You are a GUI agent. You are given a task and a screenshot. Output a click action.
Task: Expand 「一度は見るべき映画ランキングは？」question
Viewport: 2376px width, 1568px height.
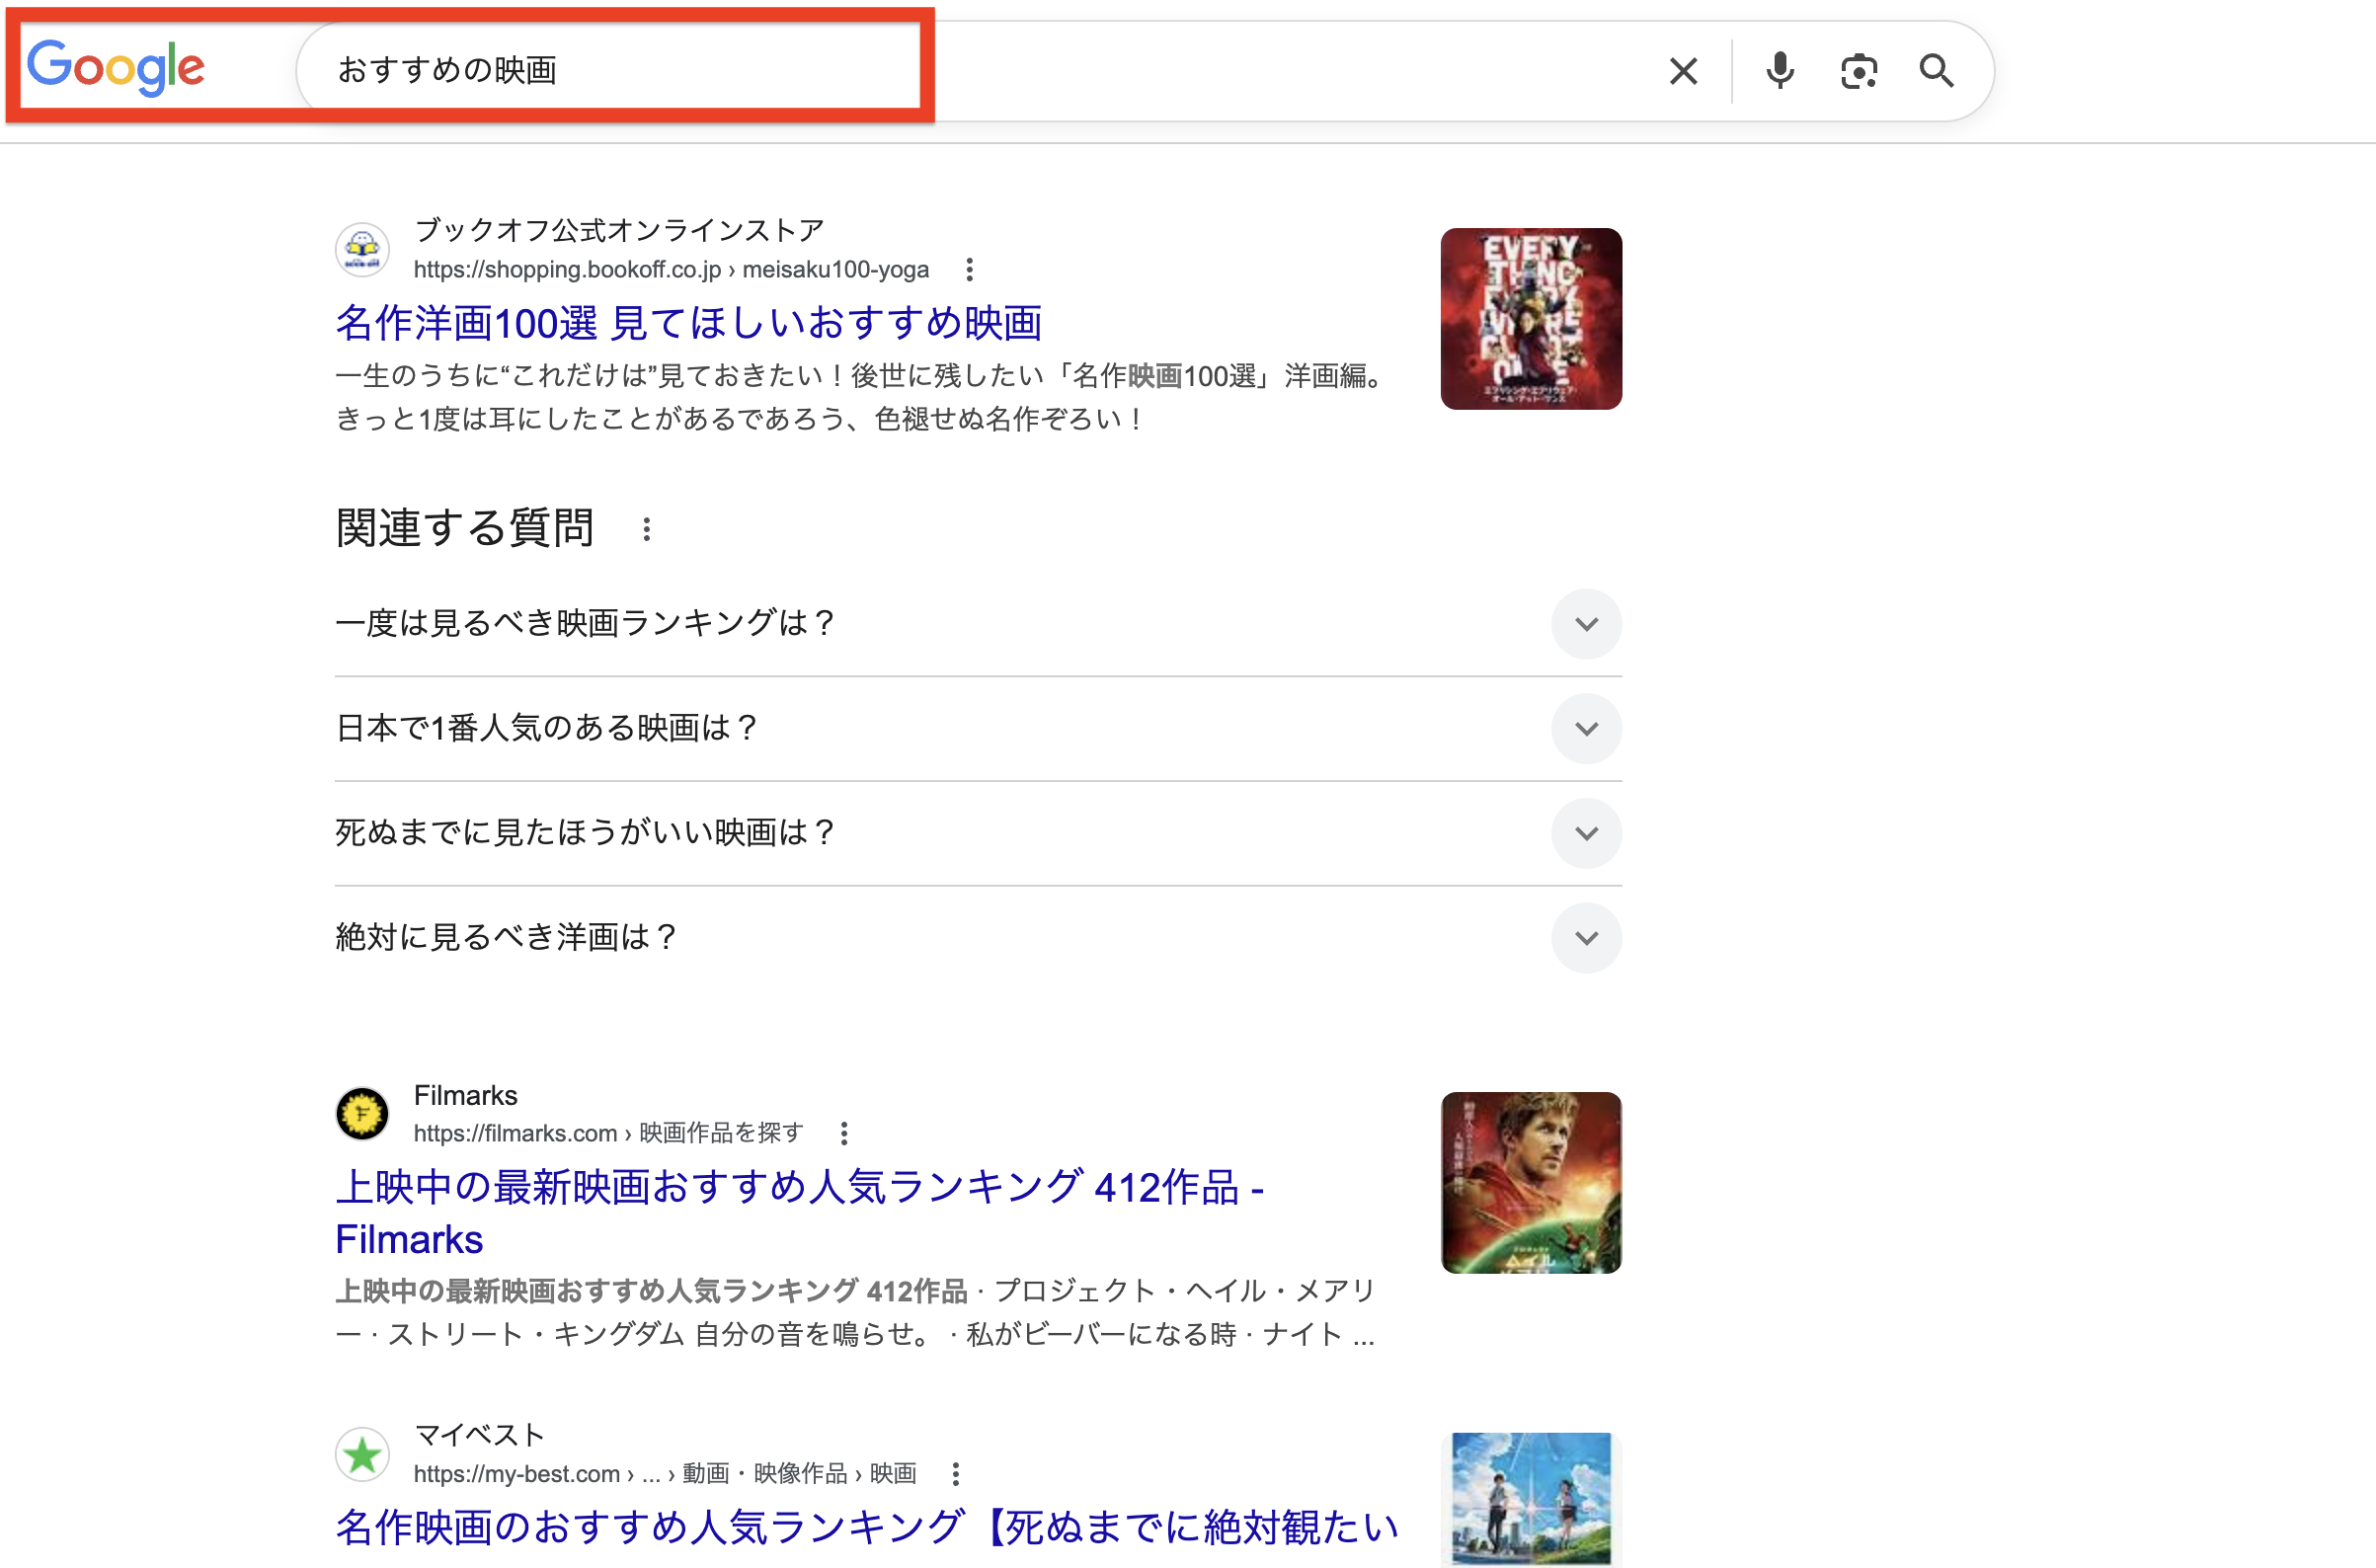1586,624
